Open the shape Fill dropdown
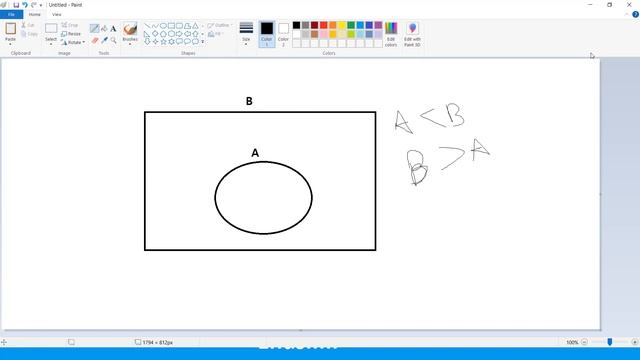The width and height of the screenshot is (640, 360). click(216, 34)
